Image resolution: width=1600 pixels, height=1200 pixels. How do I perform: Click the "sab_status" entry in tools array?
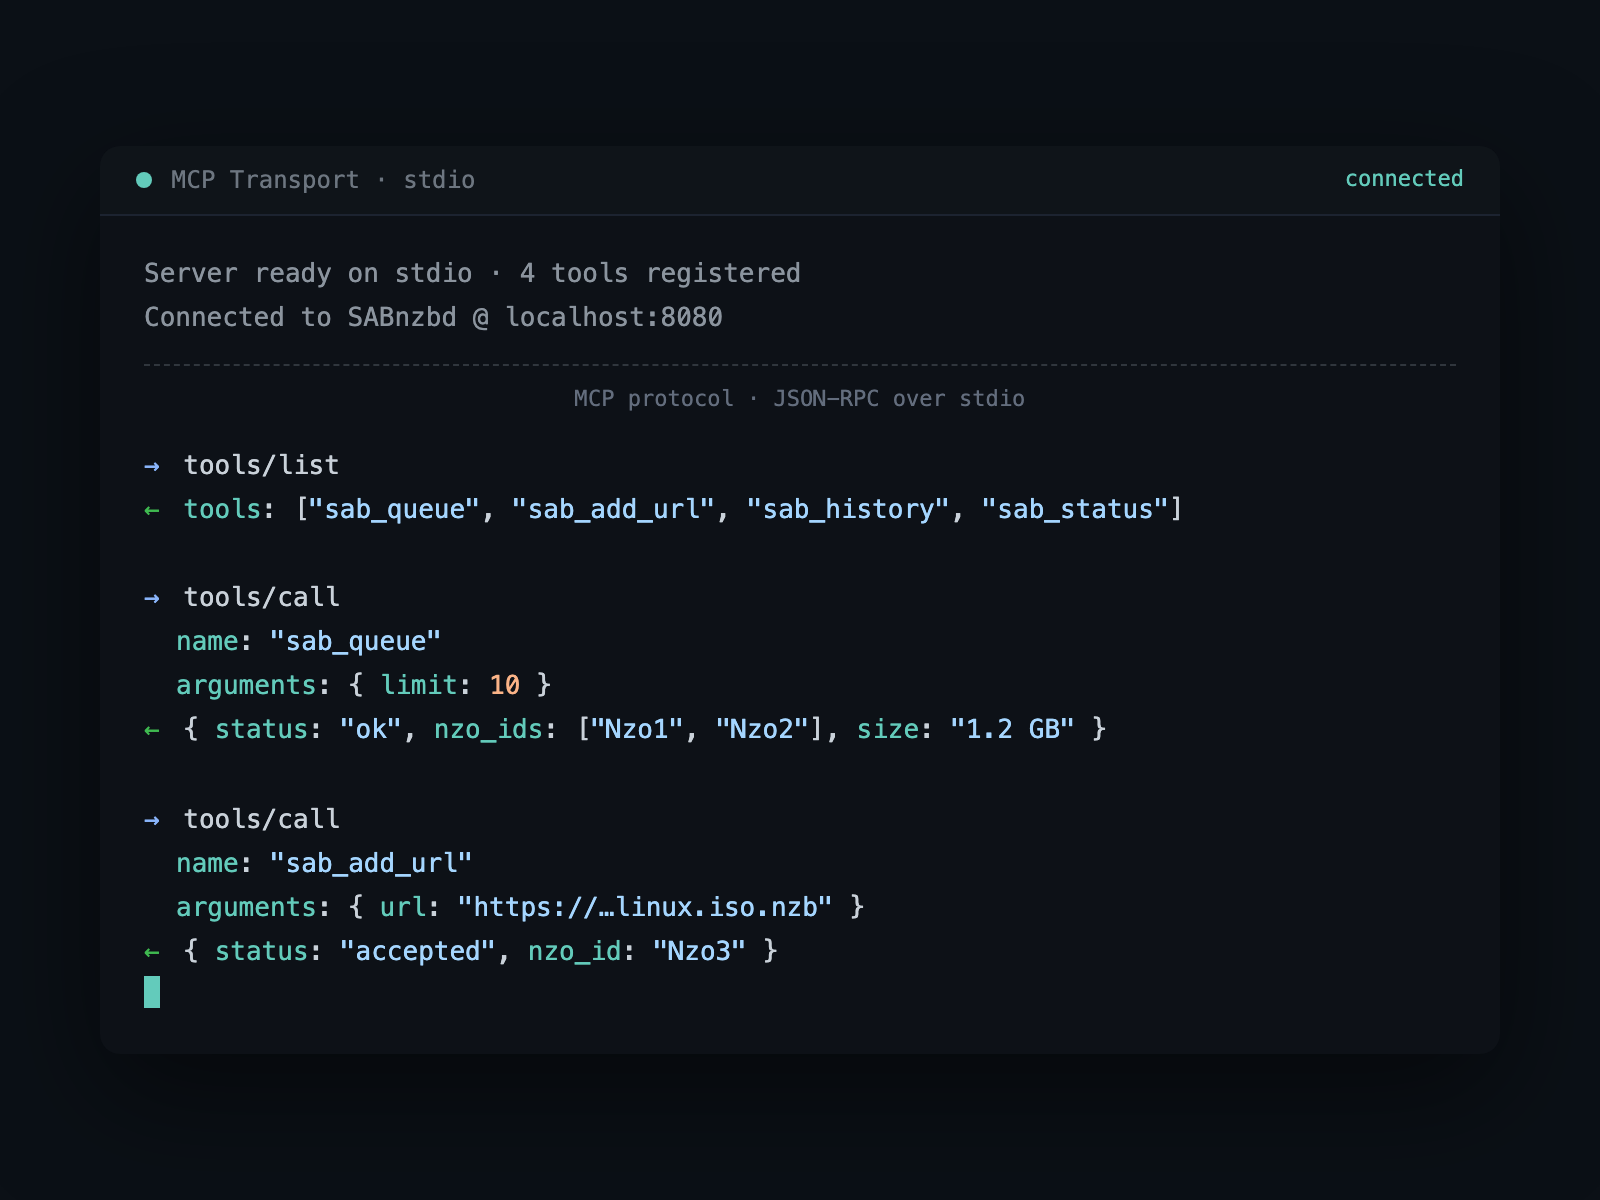click(x=1076, y=509)
